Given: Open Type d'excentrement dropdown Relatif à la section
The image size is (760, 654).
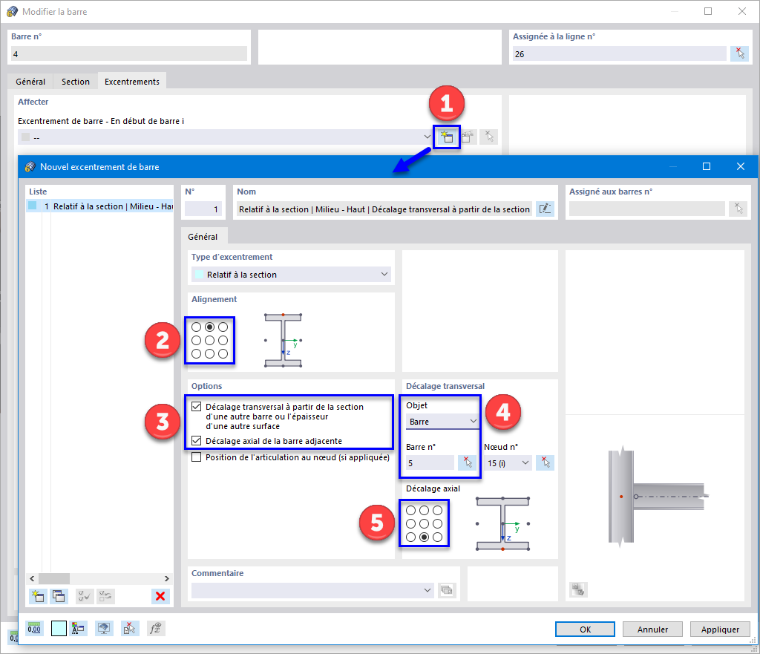Looking at the screenshot, I should click(x=291, y=274).
